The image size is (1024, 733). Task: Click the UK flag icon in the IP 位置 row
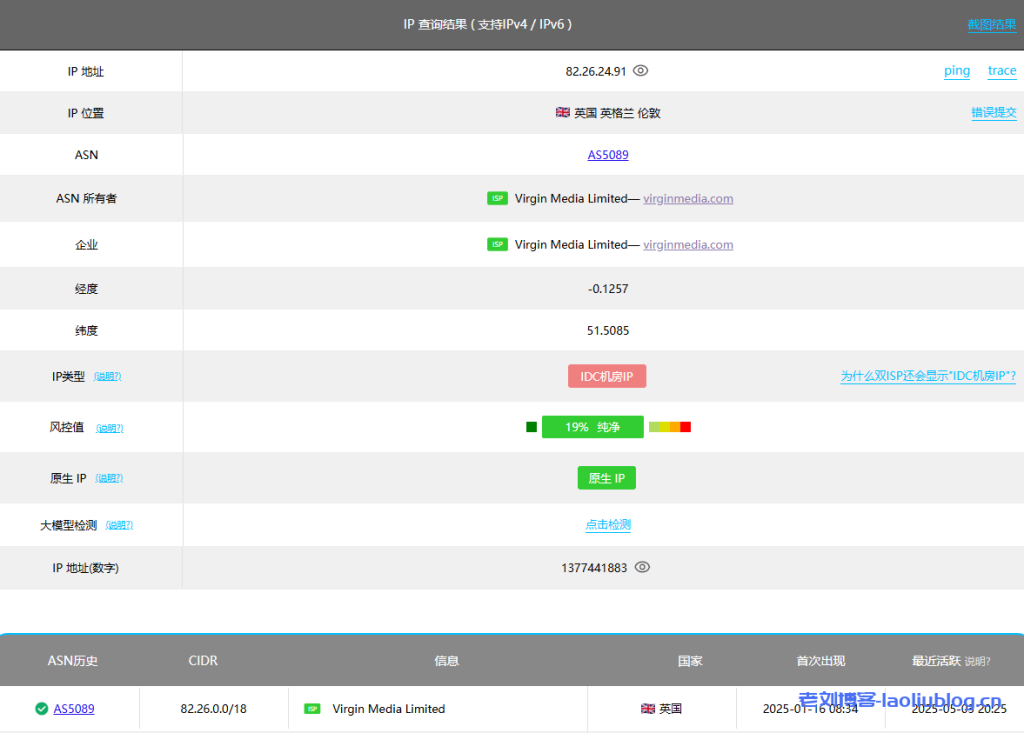pos(563,112)
